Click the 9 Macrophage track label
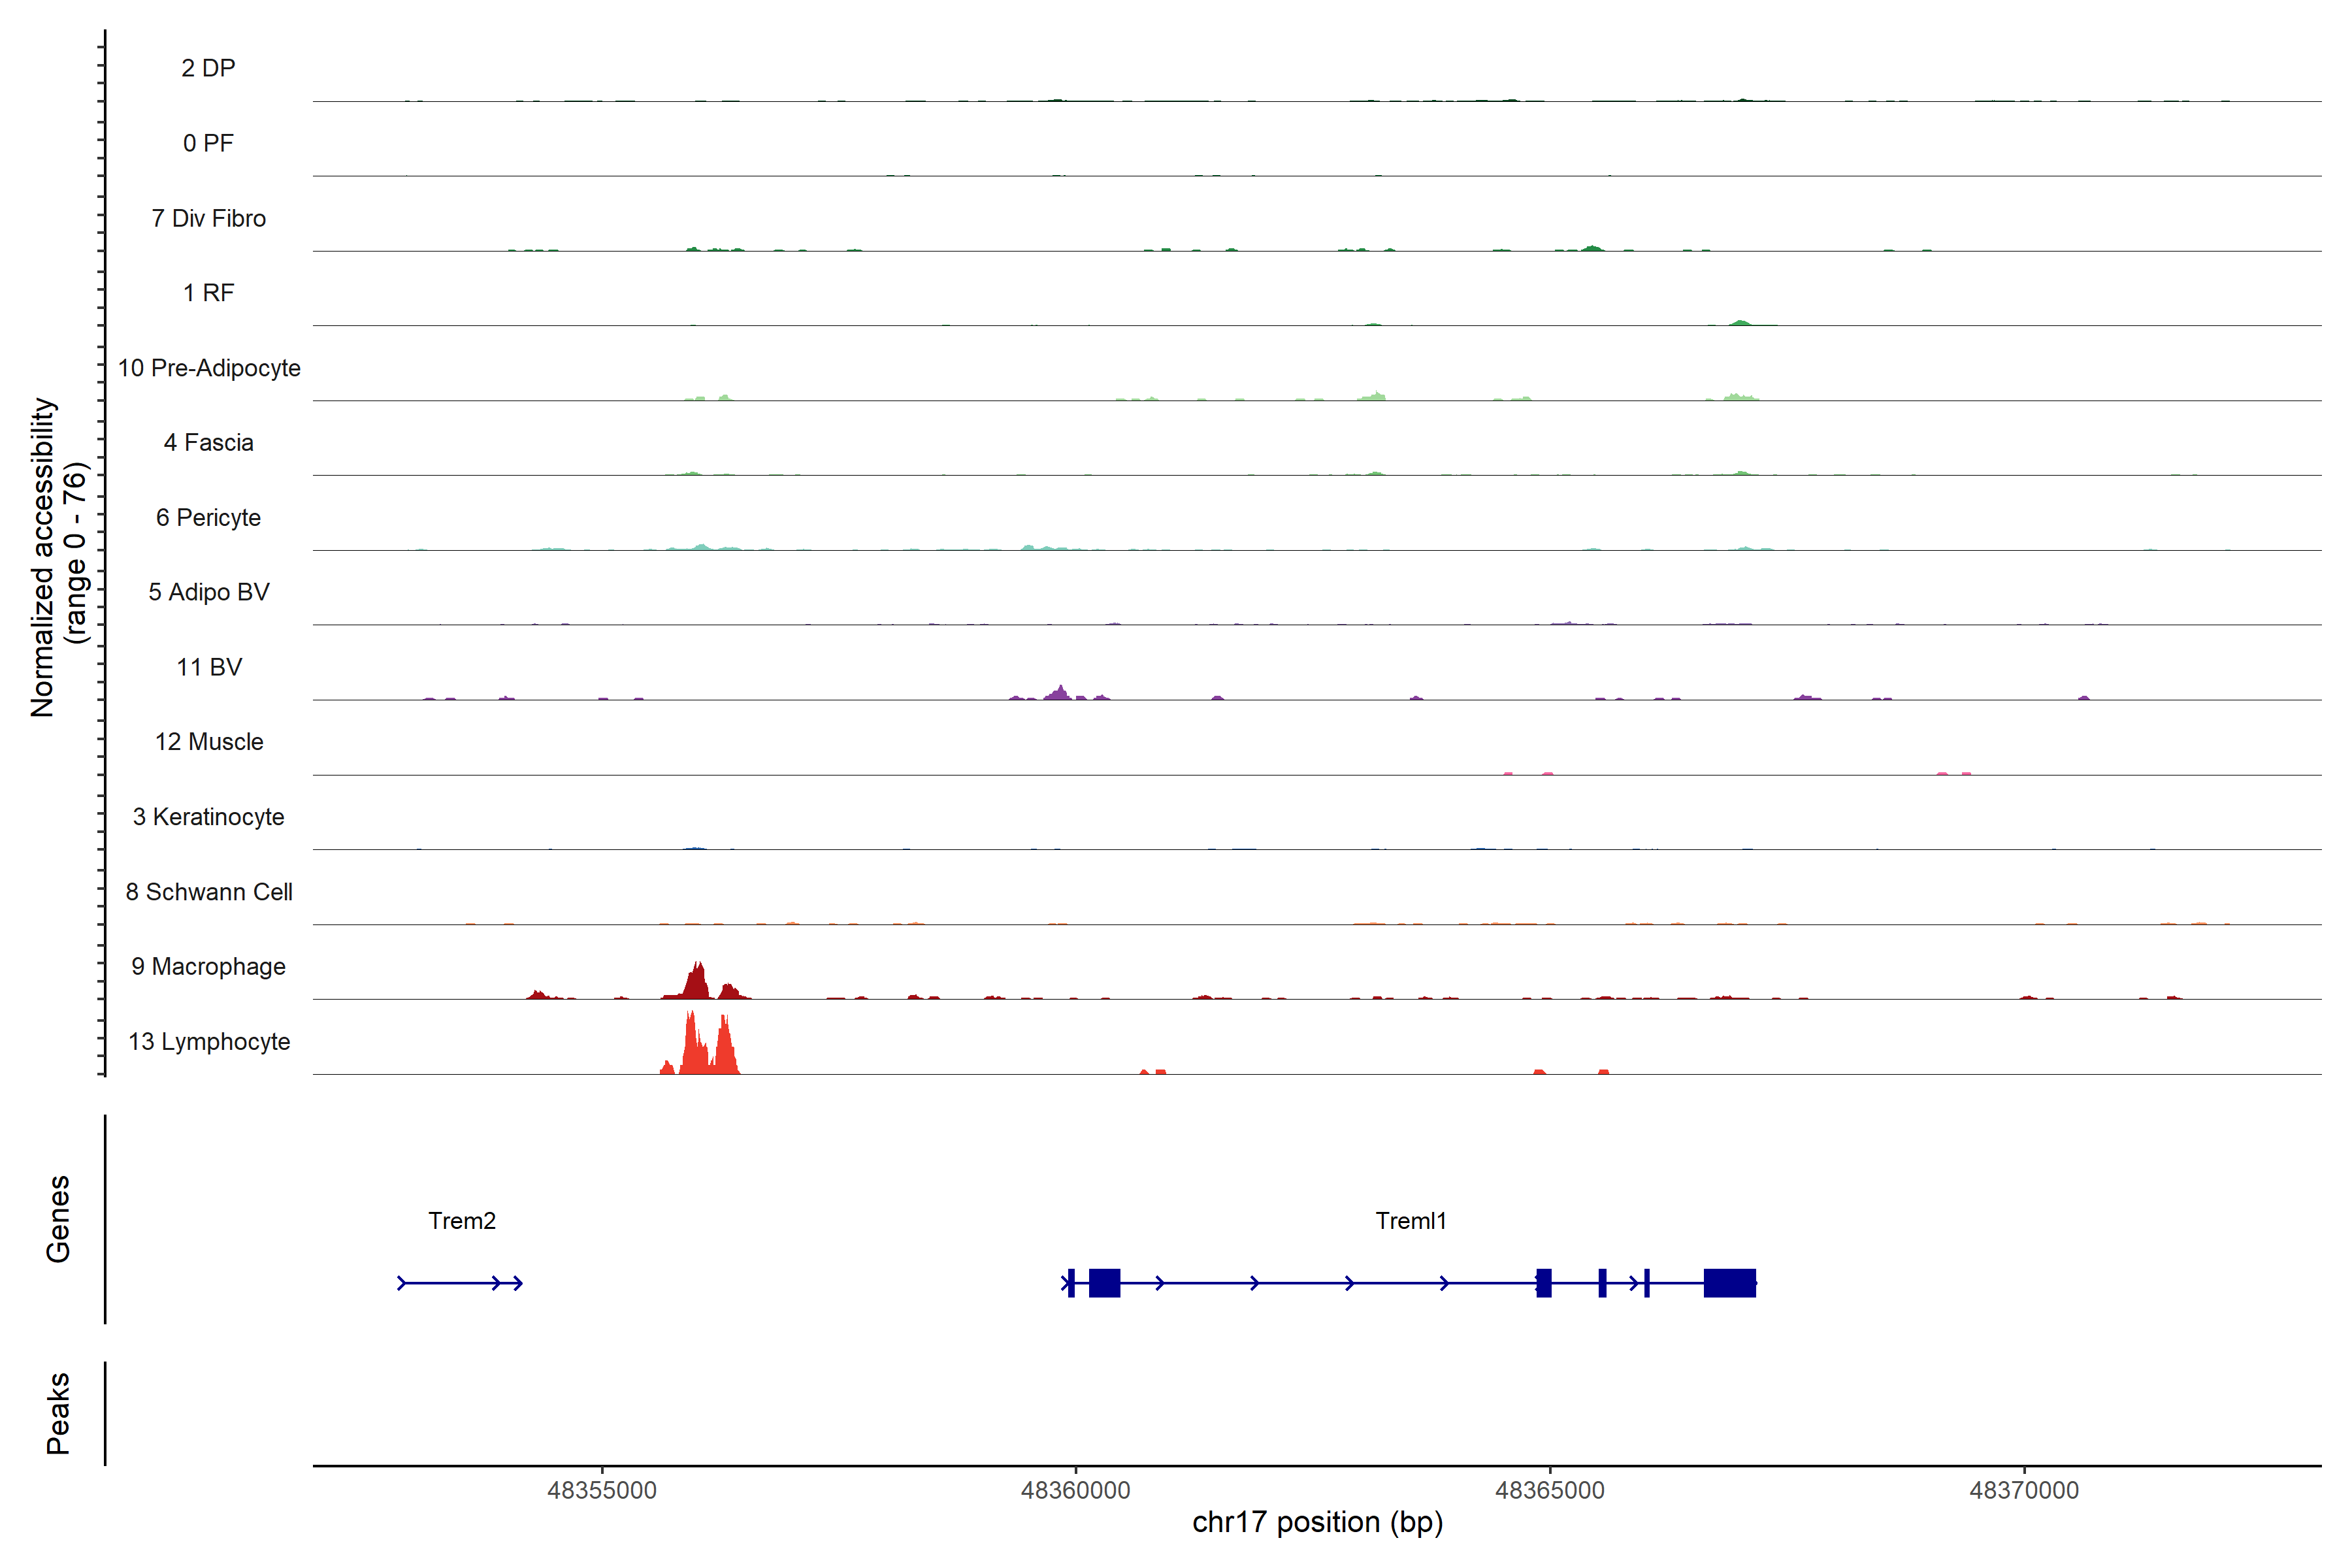Viewport: 2352px width, 1568px height. 209,967
